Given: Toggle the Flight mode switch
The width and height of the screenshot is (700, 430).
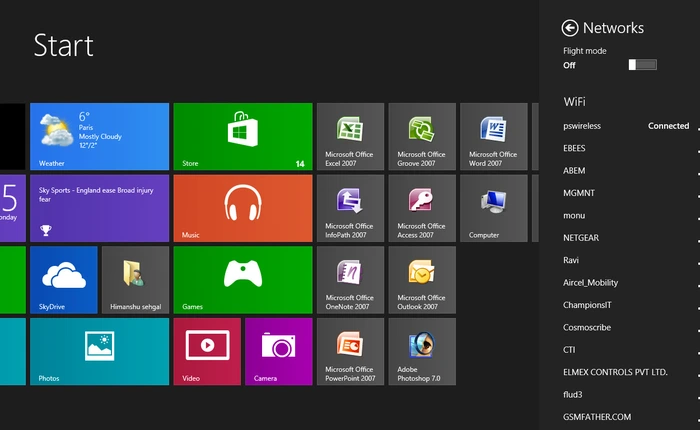Looking at the screenshot, I should [642, 65].
